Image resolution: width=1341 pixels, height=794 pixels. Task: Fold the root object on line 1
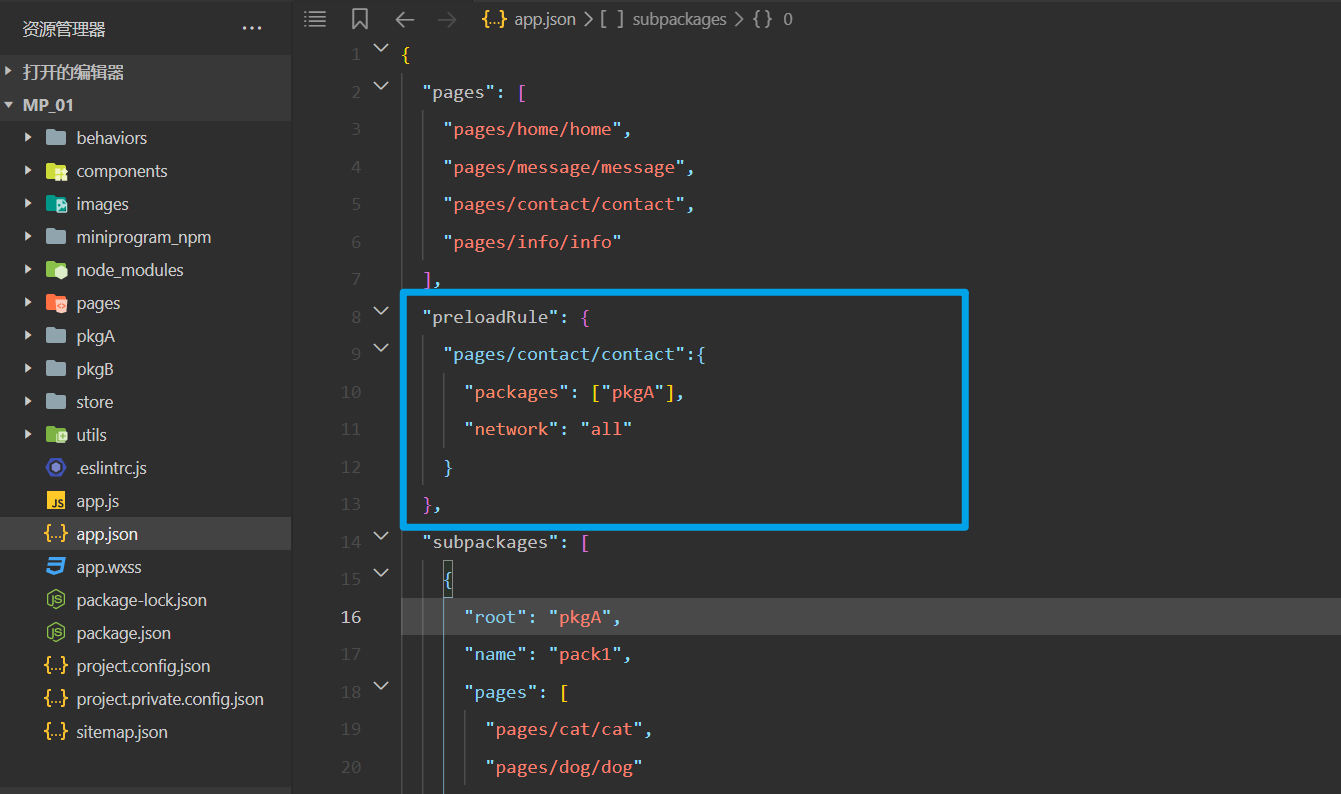pyautogui.click(x=380, y=48)
